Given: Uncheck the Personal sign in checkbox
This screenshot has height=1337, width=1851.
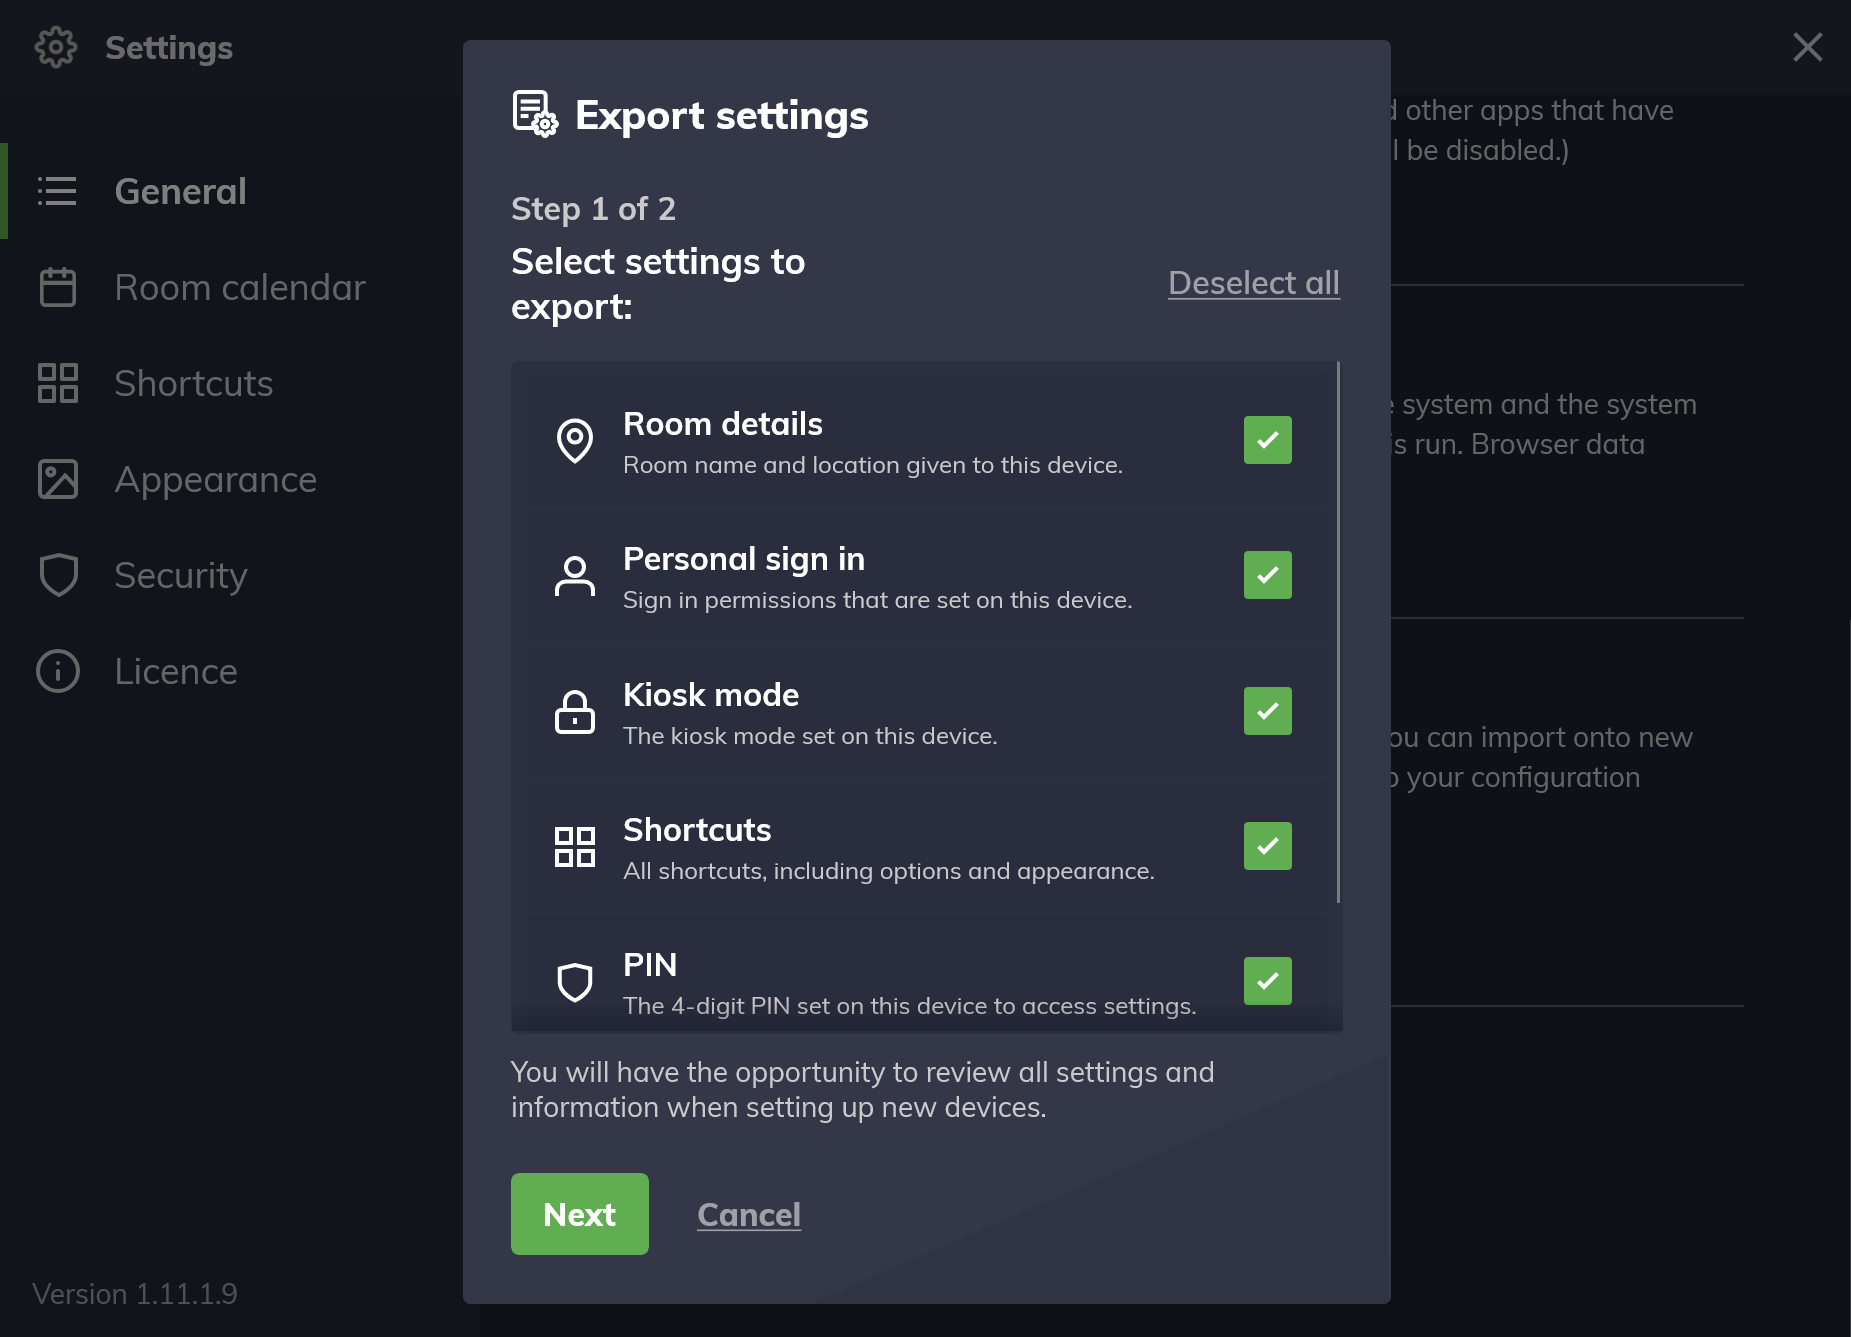Looking at the screenshot, I should (1267, 575).
